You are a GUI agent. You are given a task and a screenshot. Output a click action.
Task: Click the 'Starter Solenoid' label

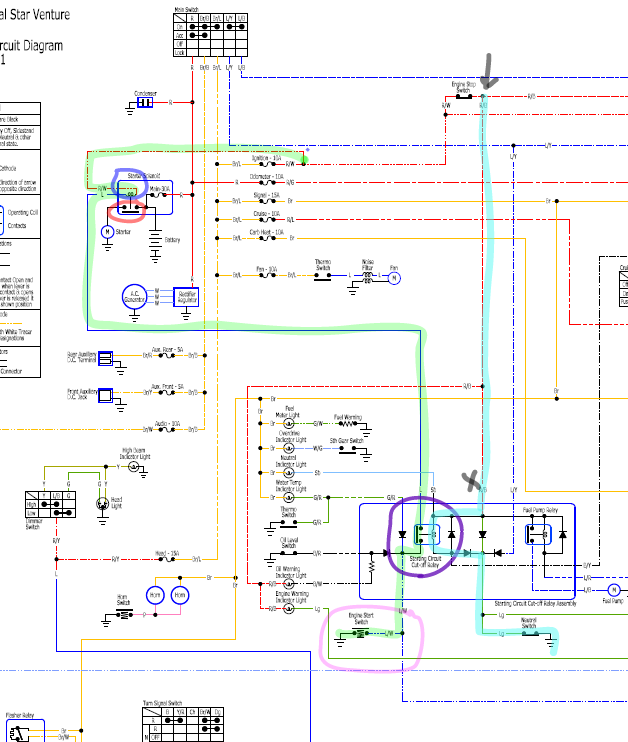(x=144, y=176)
